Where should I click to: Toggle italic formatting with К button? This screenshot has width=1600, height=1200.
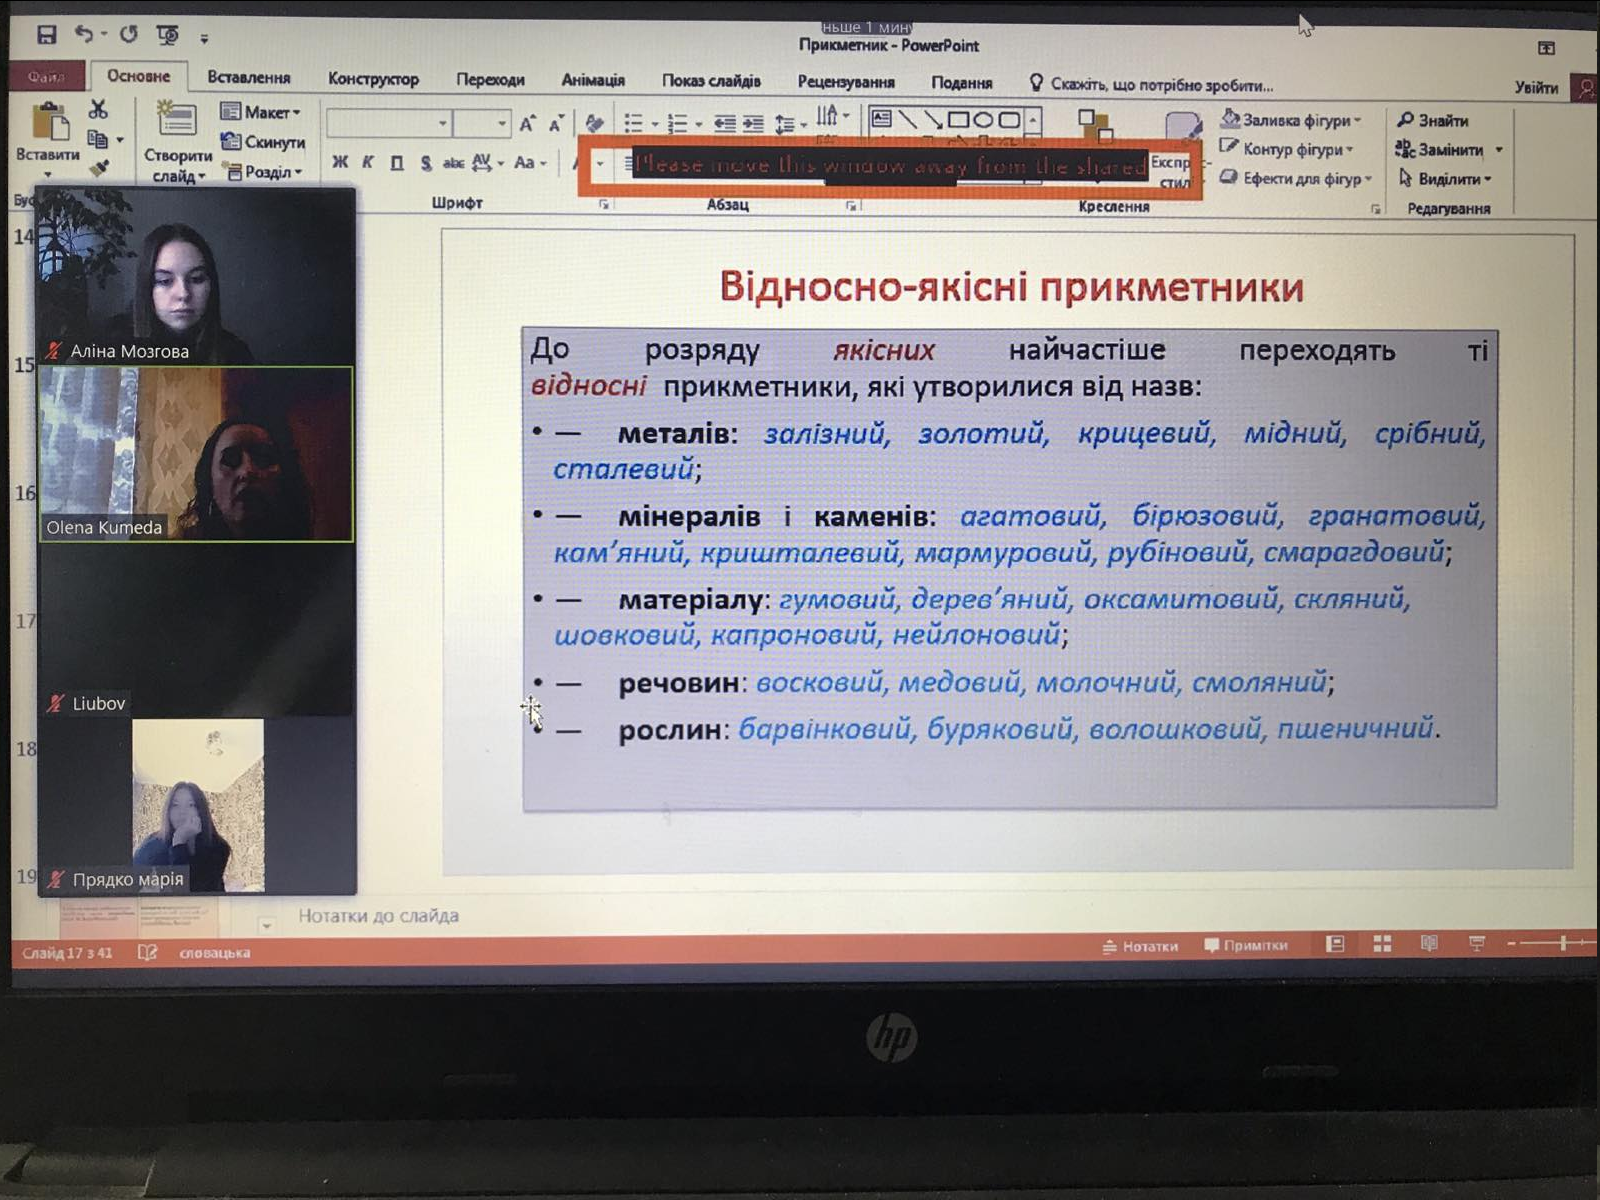pyautogui.click(x=368, y=162)
